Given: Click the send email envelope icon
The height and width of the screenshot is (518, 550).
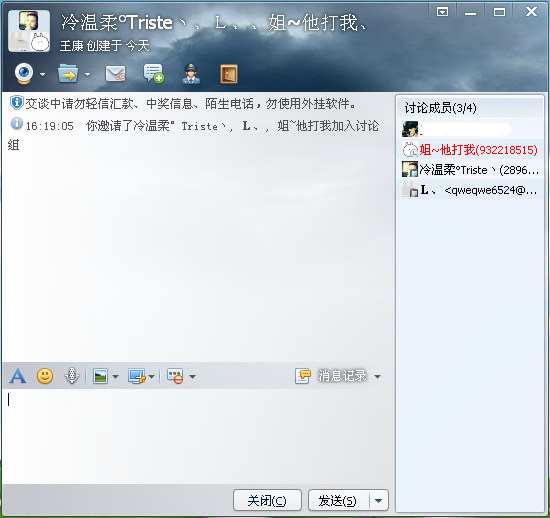Looking at the screenshot, I should [115, 74].
